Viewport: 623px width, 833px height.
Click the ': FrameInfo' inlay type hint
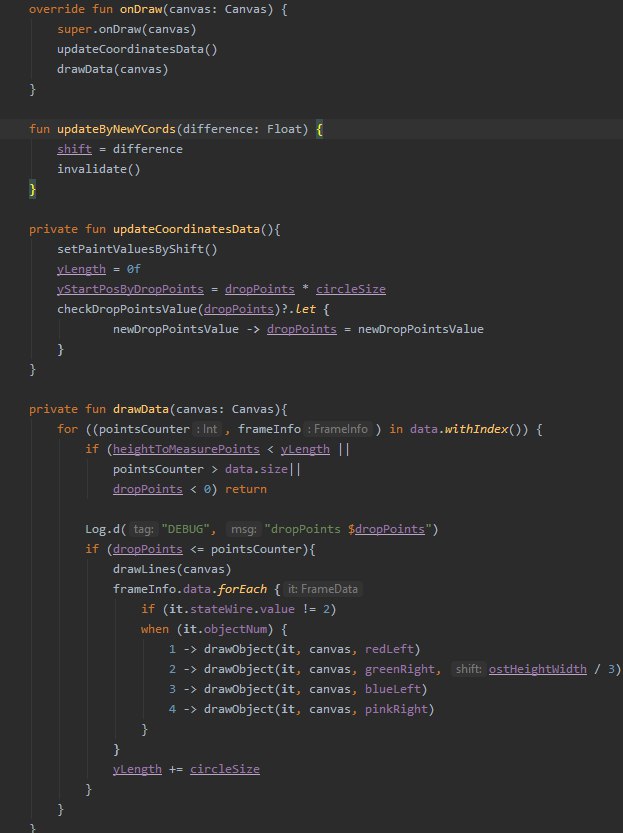click(338, 429)
